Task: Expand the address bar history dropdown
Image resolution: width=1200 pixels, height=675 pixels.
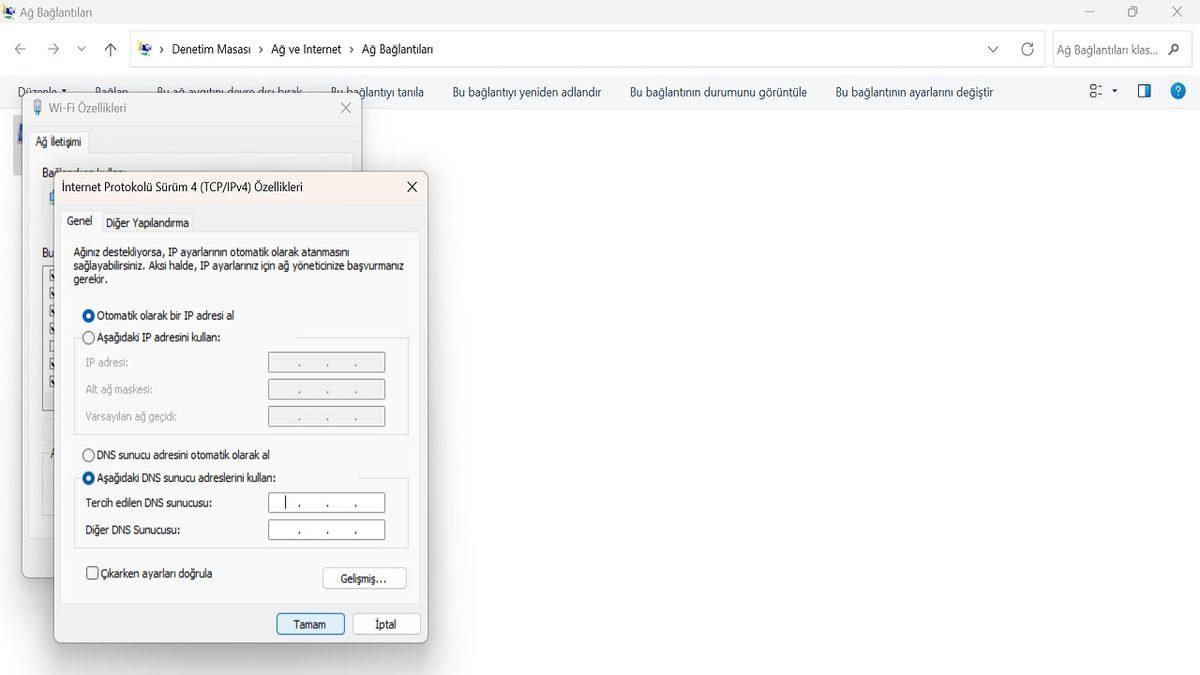Action: click(992, 49)
